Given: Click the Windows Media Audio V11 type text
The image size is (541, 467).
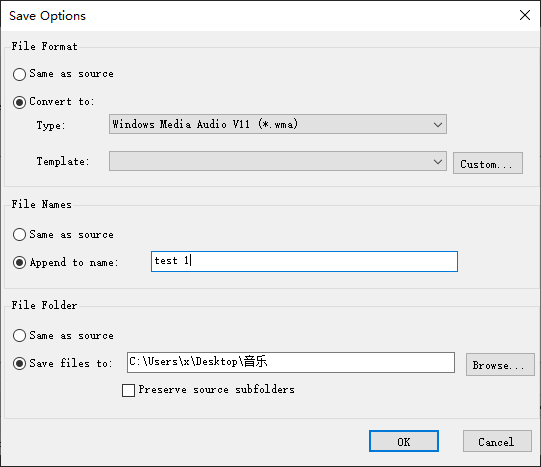Looking at the screenshot, I should click(205, 124).
